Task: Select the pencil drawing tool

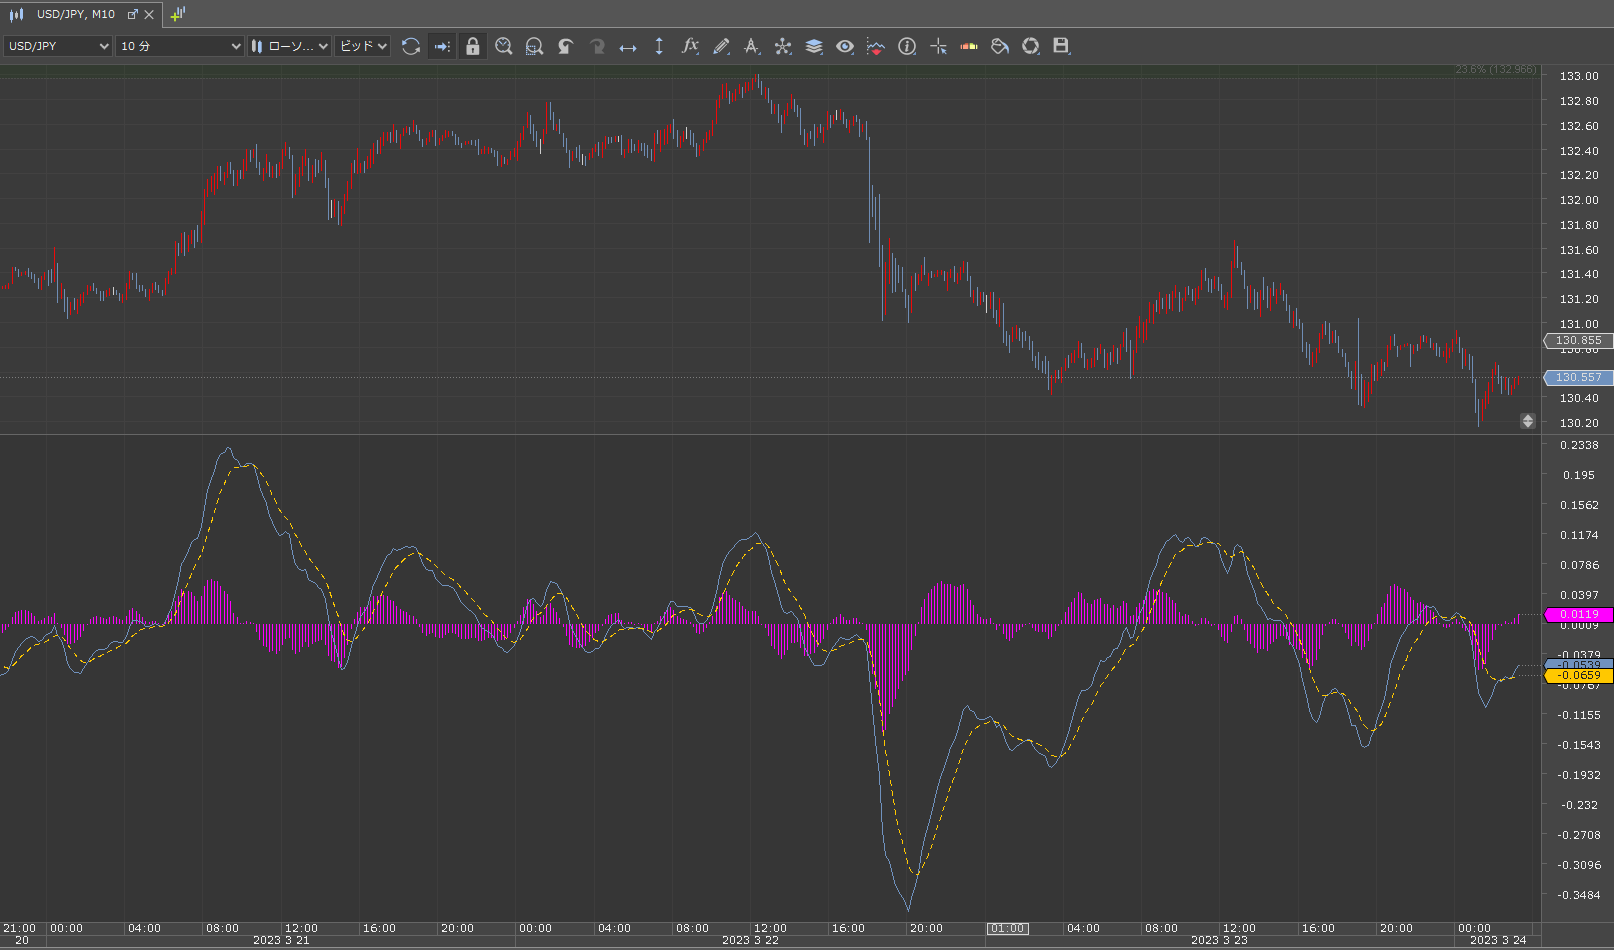Action: pyautogui.click(x=721, y=46)
